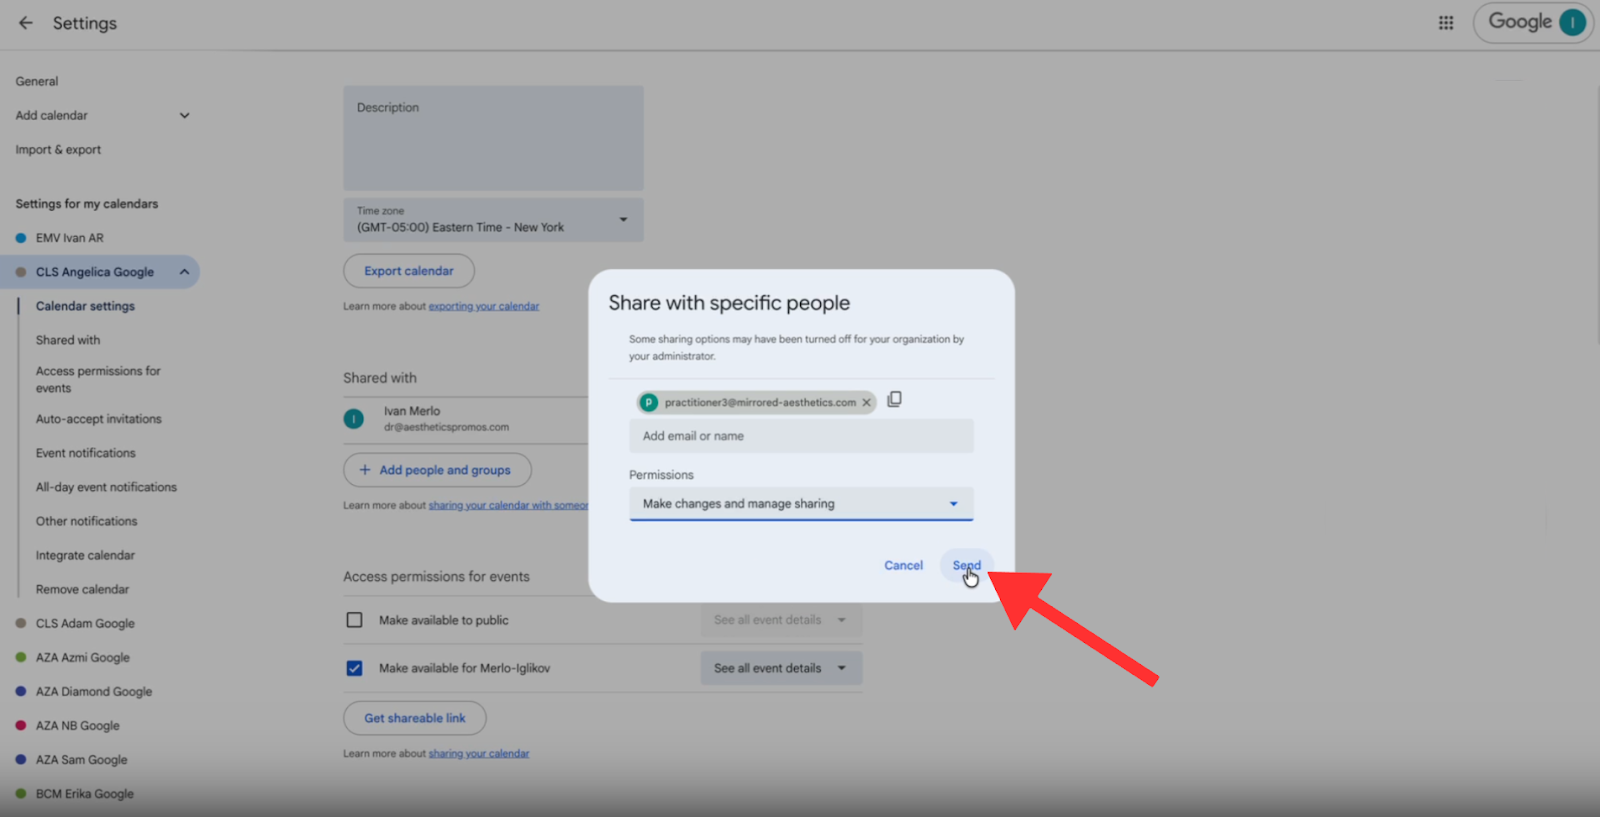Open Integrate calendar settings
The height and width of the screenshot is (817, 1600).
(x=85, y=555)
